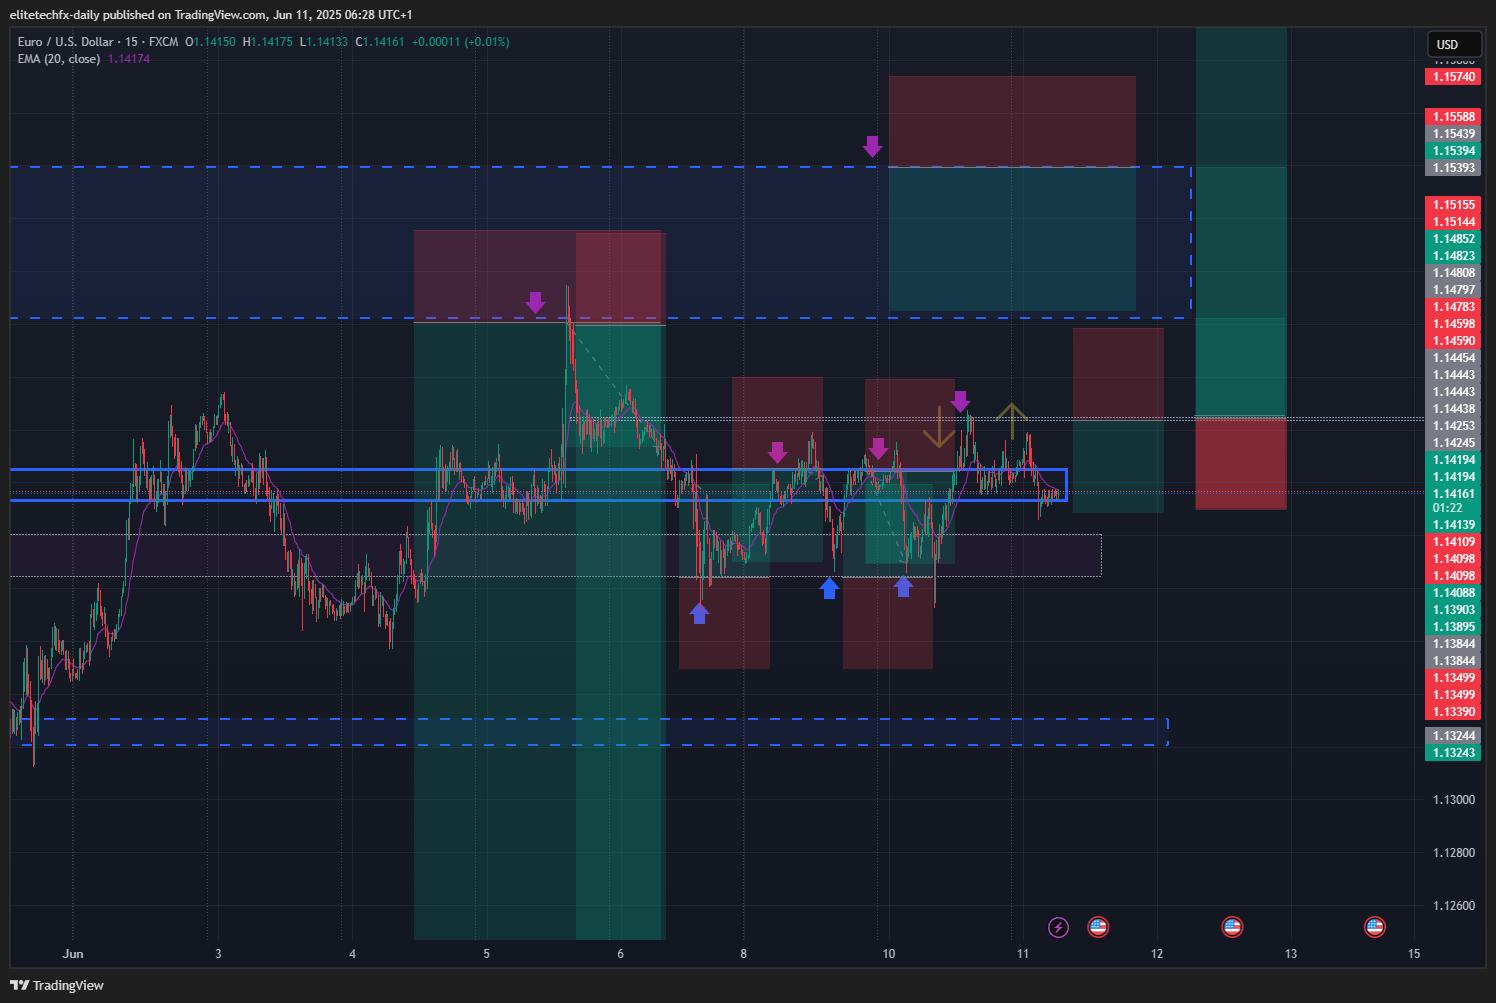Click the red 1.14598 price label
The image size is (1496, 1003).
coord(1453,324)
